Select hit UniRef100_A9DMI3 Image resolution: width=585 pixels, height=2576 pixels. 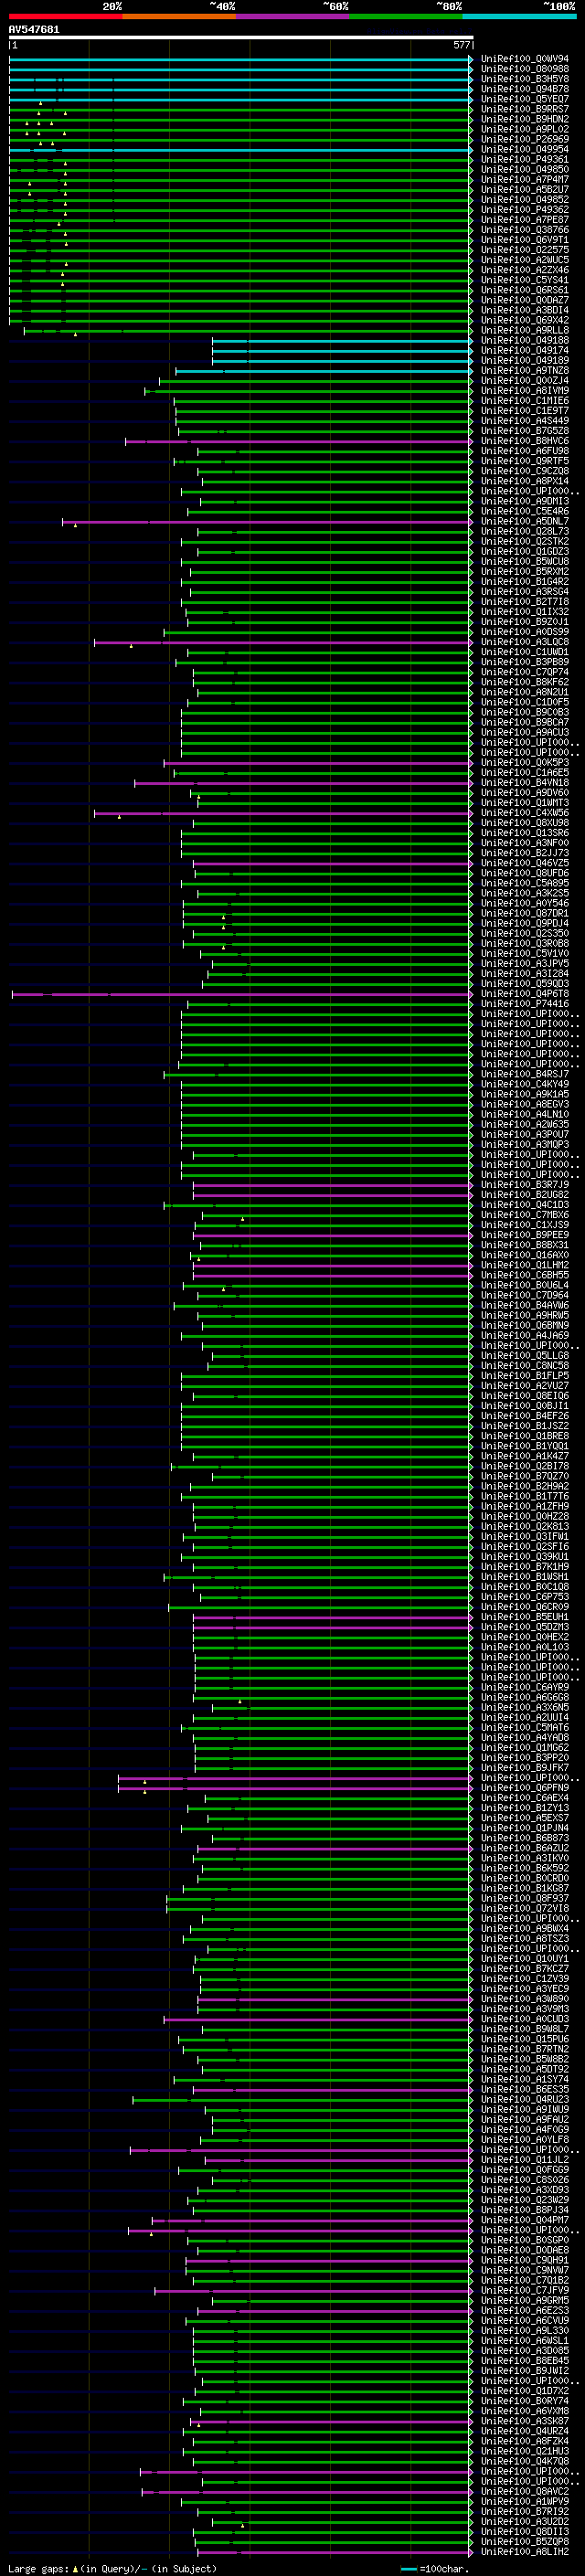524,501
